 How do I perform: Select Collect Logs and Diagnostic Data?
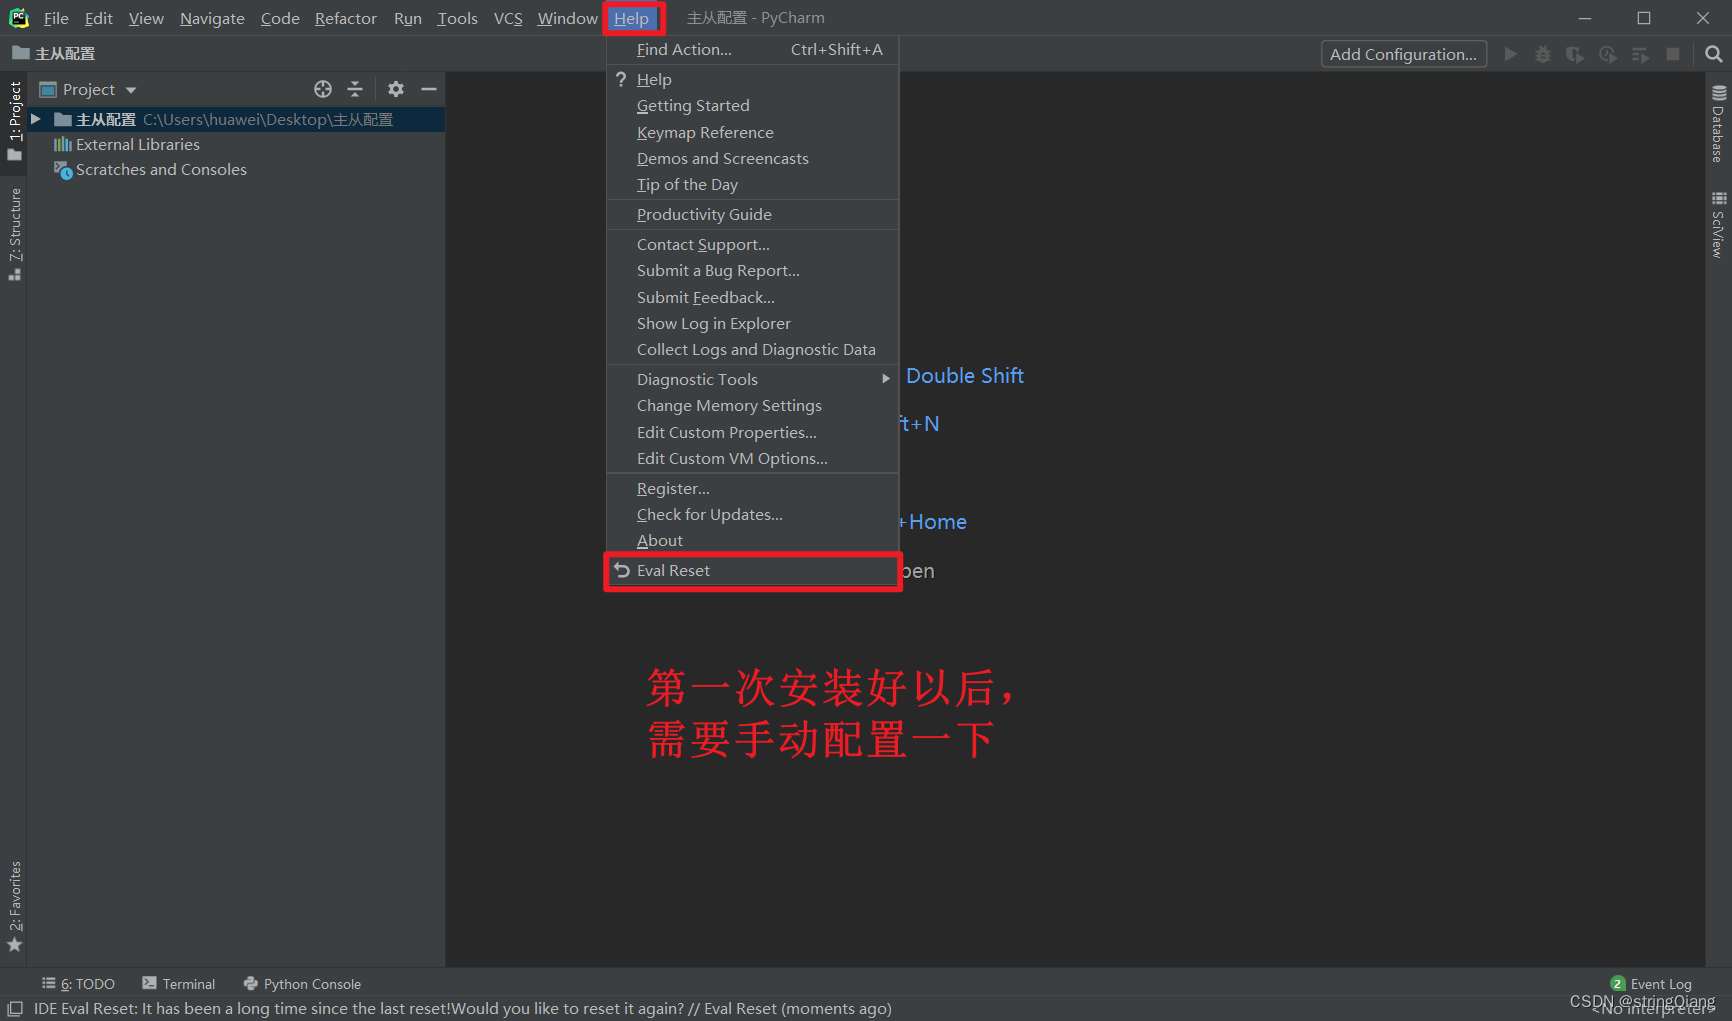pyautogui.click(x=752, y=349)
